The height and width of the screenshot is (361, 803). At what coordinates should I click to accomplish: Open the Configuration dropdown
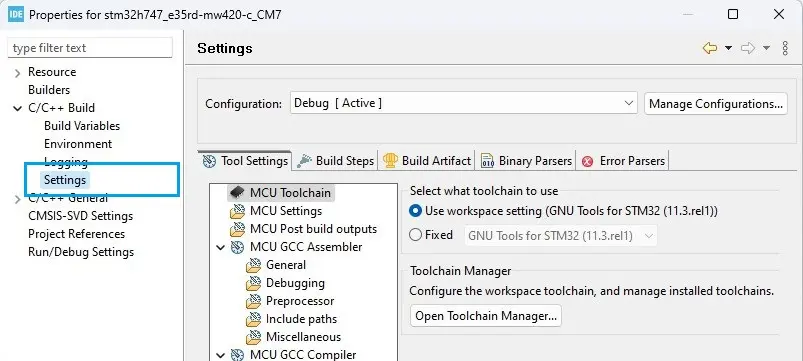(x=463, y=103)
